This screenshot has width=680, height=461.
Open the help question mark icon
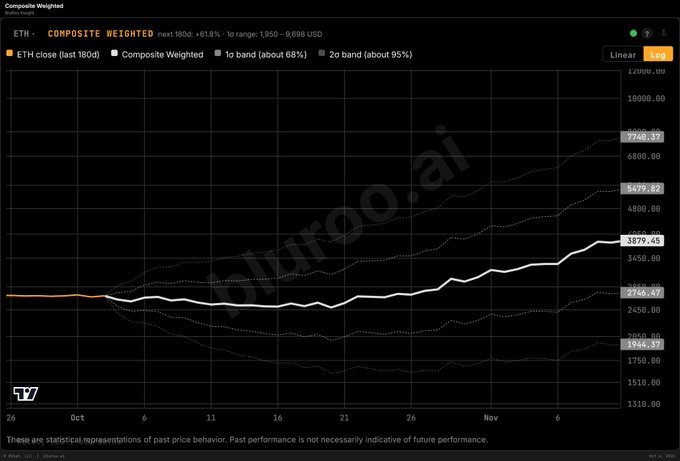tap(647, 33)
